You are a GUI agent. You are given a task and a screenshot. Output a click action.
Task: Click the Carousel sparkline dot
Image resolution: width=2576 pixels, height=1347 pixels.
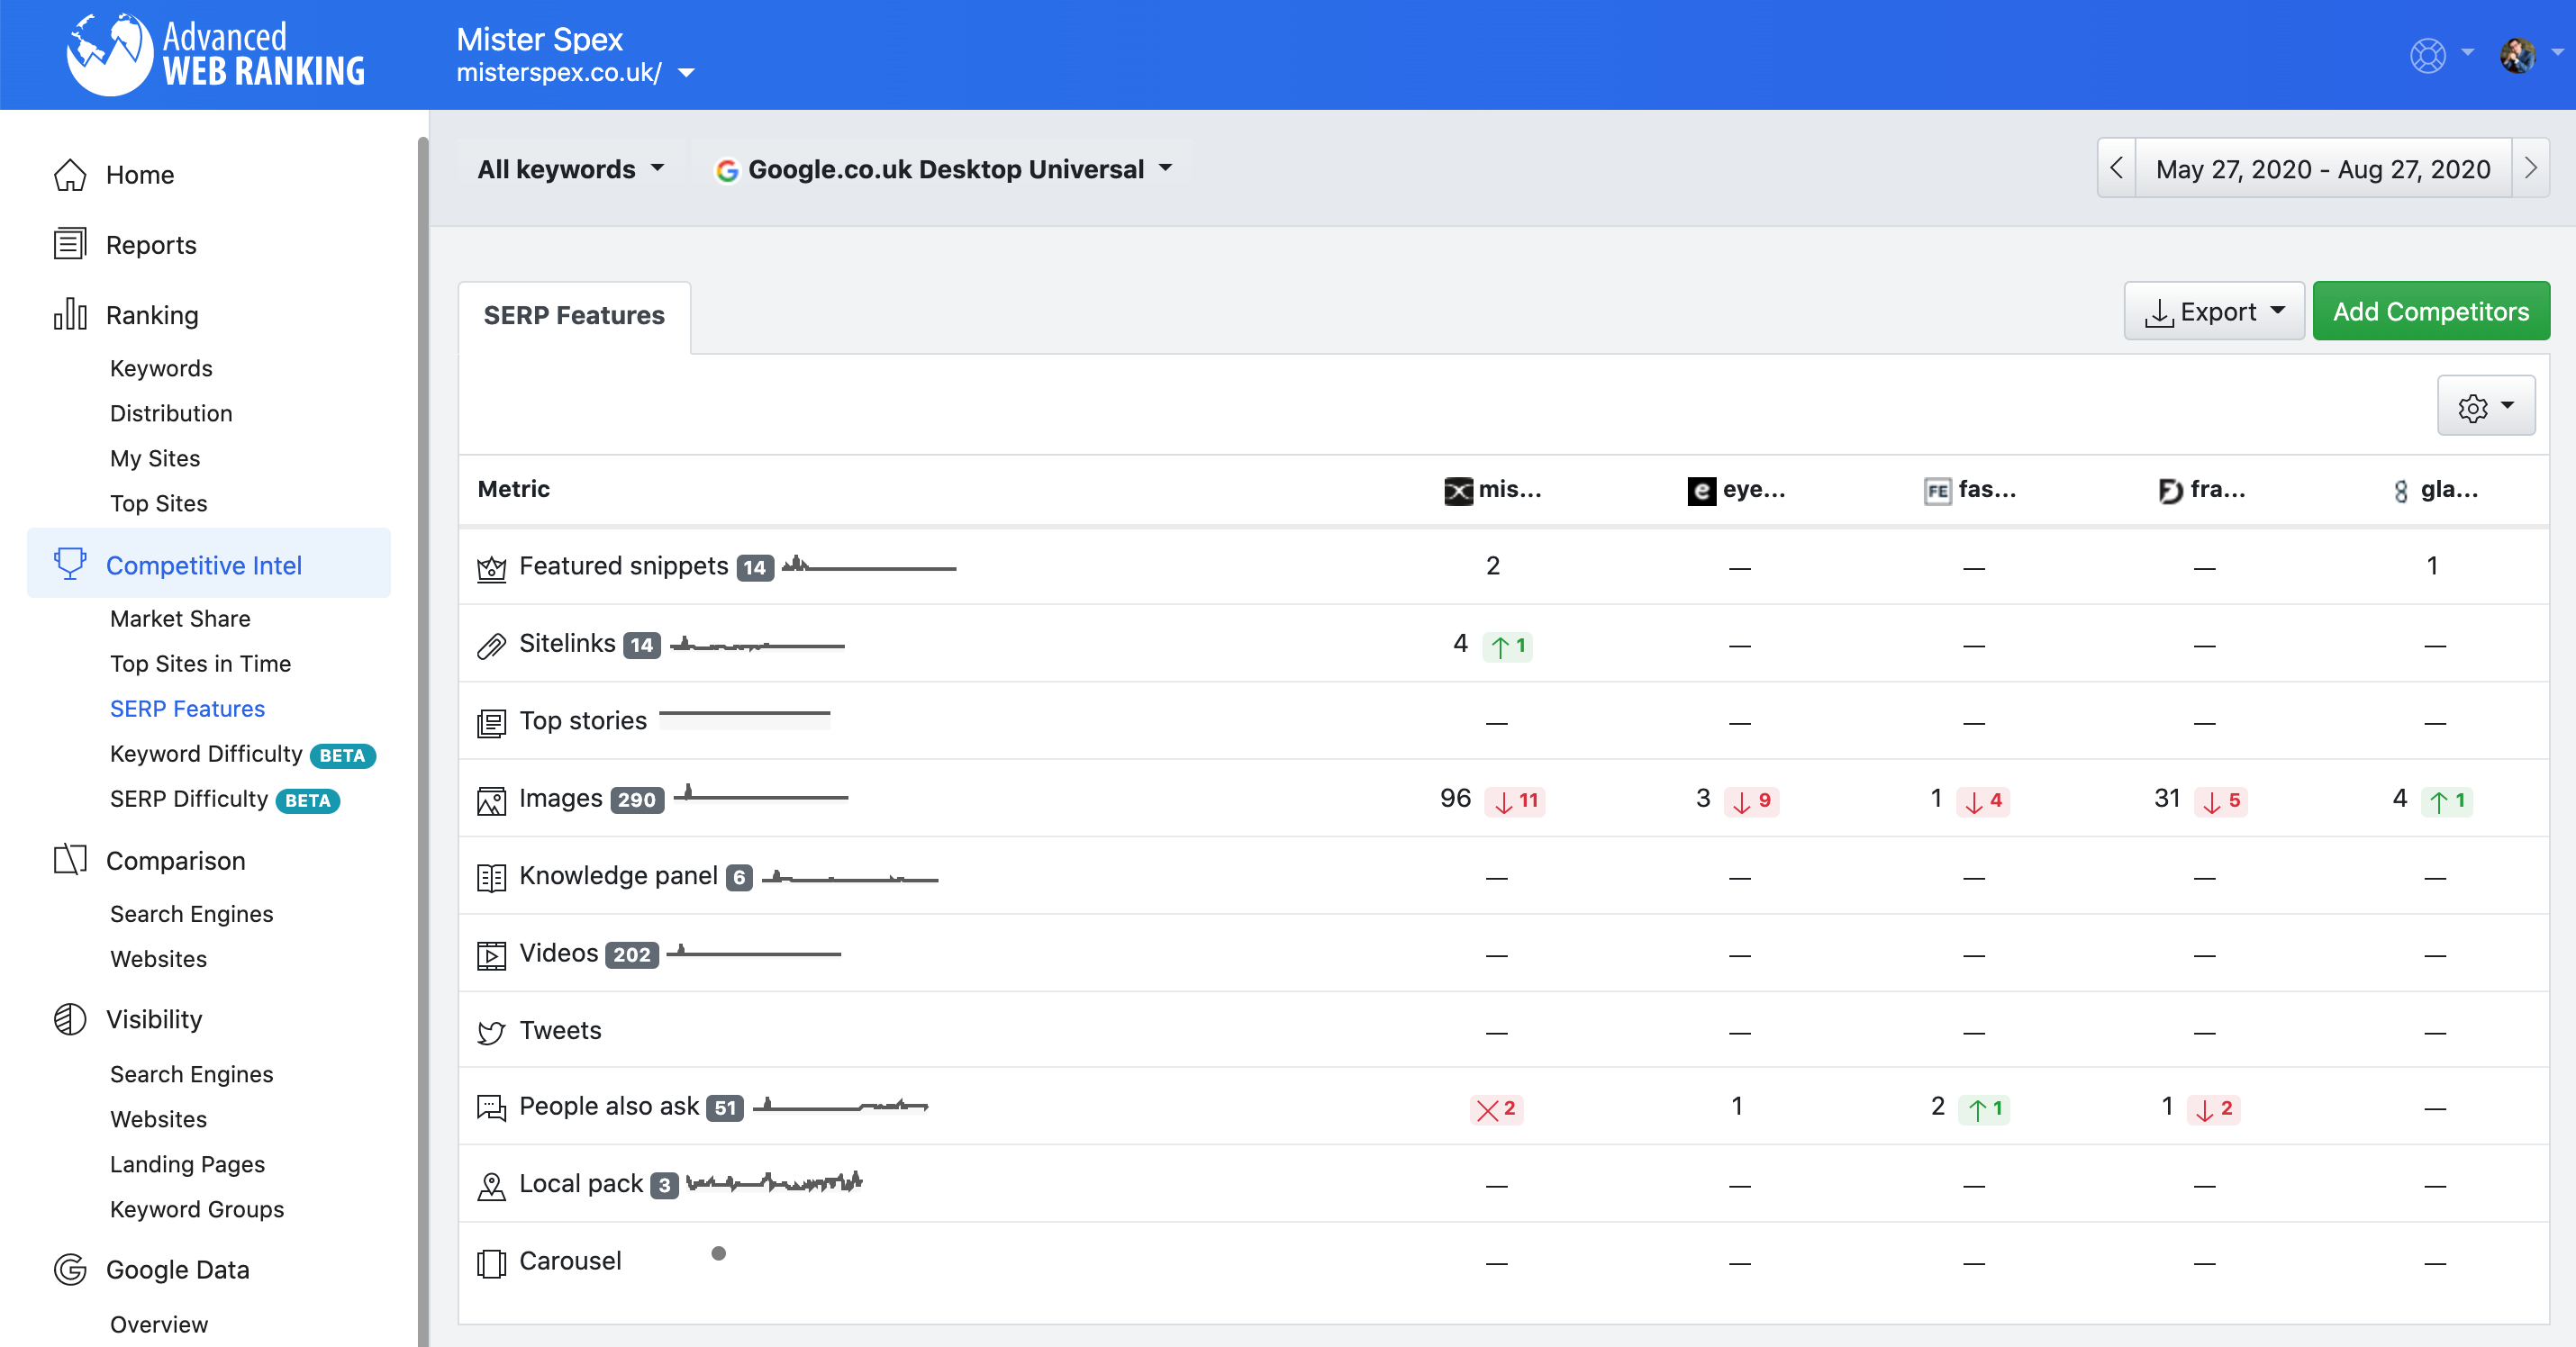coord(718,1253)
